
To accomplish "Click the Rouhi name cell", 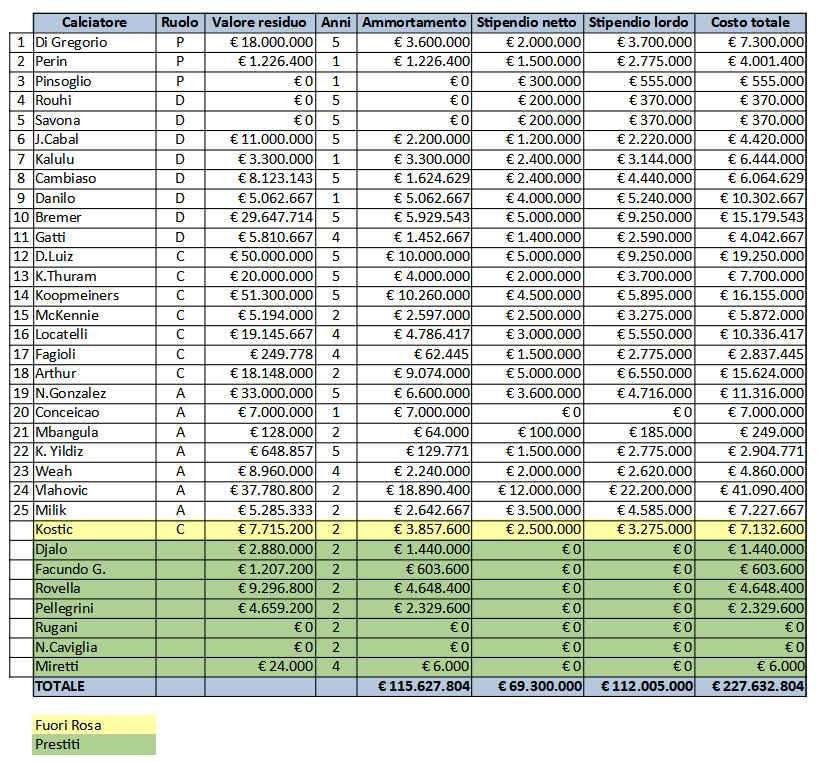I will (x=94, y=101).
